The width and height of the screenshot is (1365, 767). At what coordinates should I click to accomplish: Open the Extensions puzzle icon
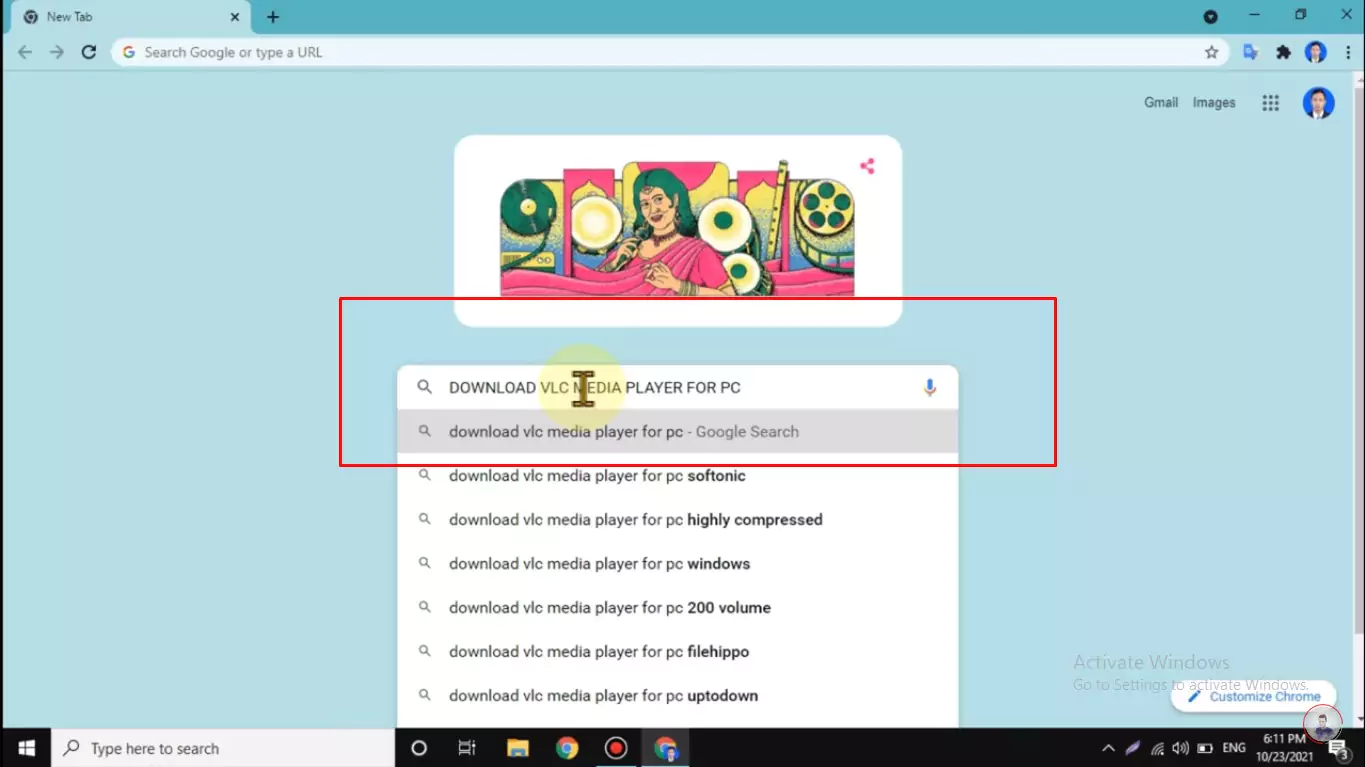[1283, 52]
